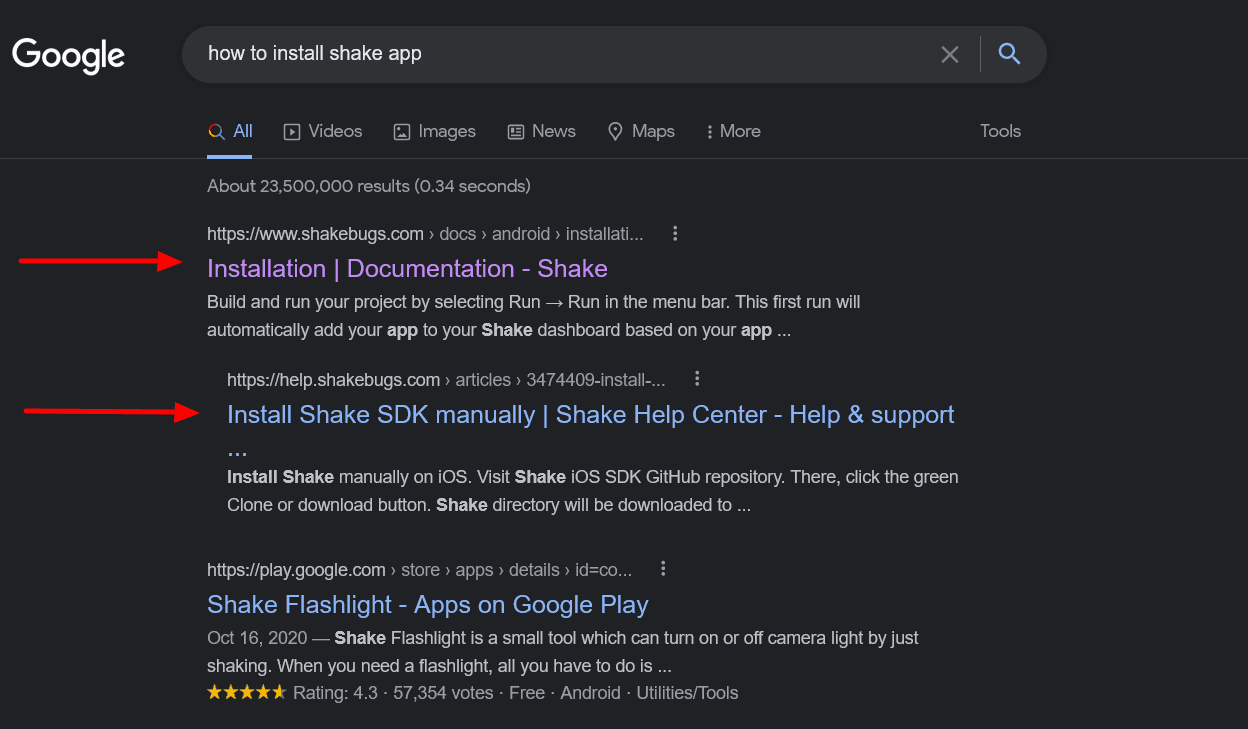The image size is (1248, 729).
Task: Clear the search box with X icon
Action: [x=950, y=54]
